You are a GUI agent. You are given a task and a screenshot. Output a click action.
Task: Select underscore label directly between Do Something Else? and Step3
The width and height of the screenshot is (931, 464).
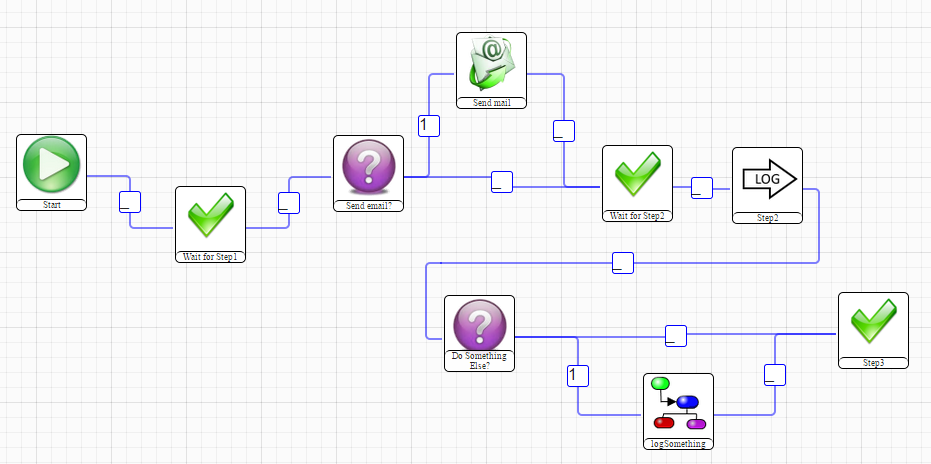[x=676, y=335]
